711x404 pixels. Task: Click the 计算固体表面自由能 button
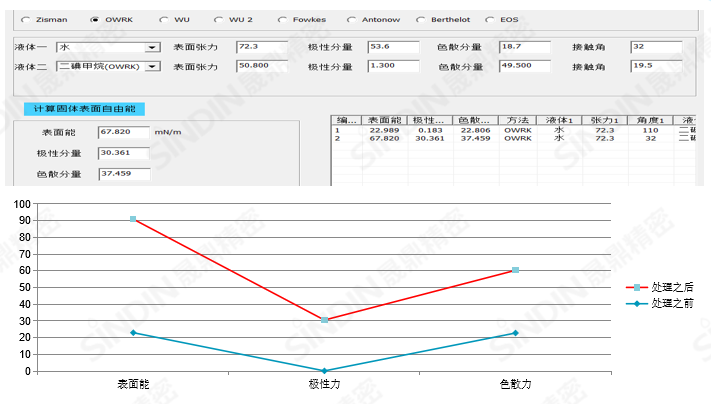(x=84, y=109)
